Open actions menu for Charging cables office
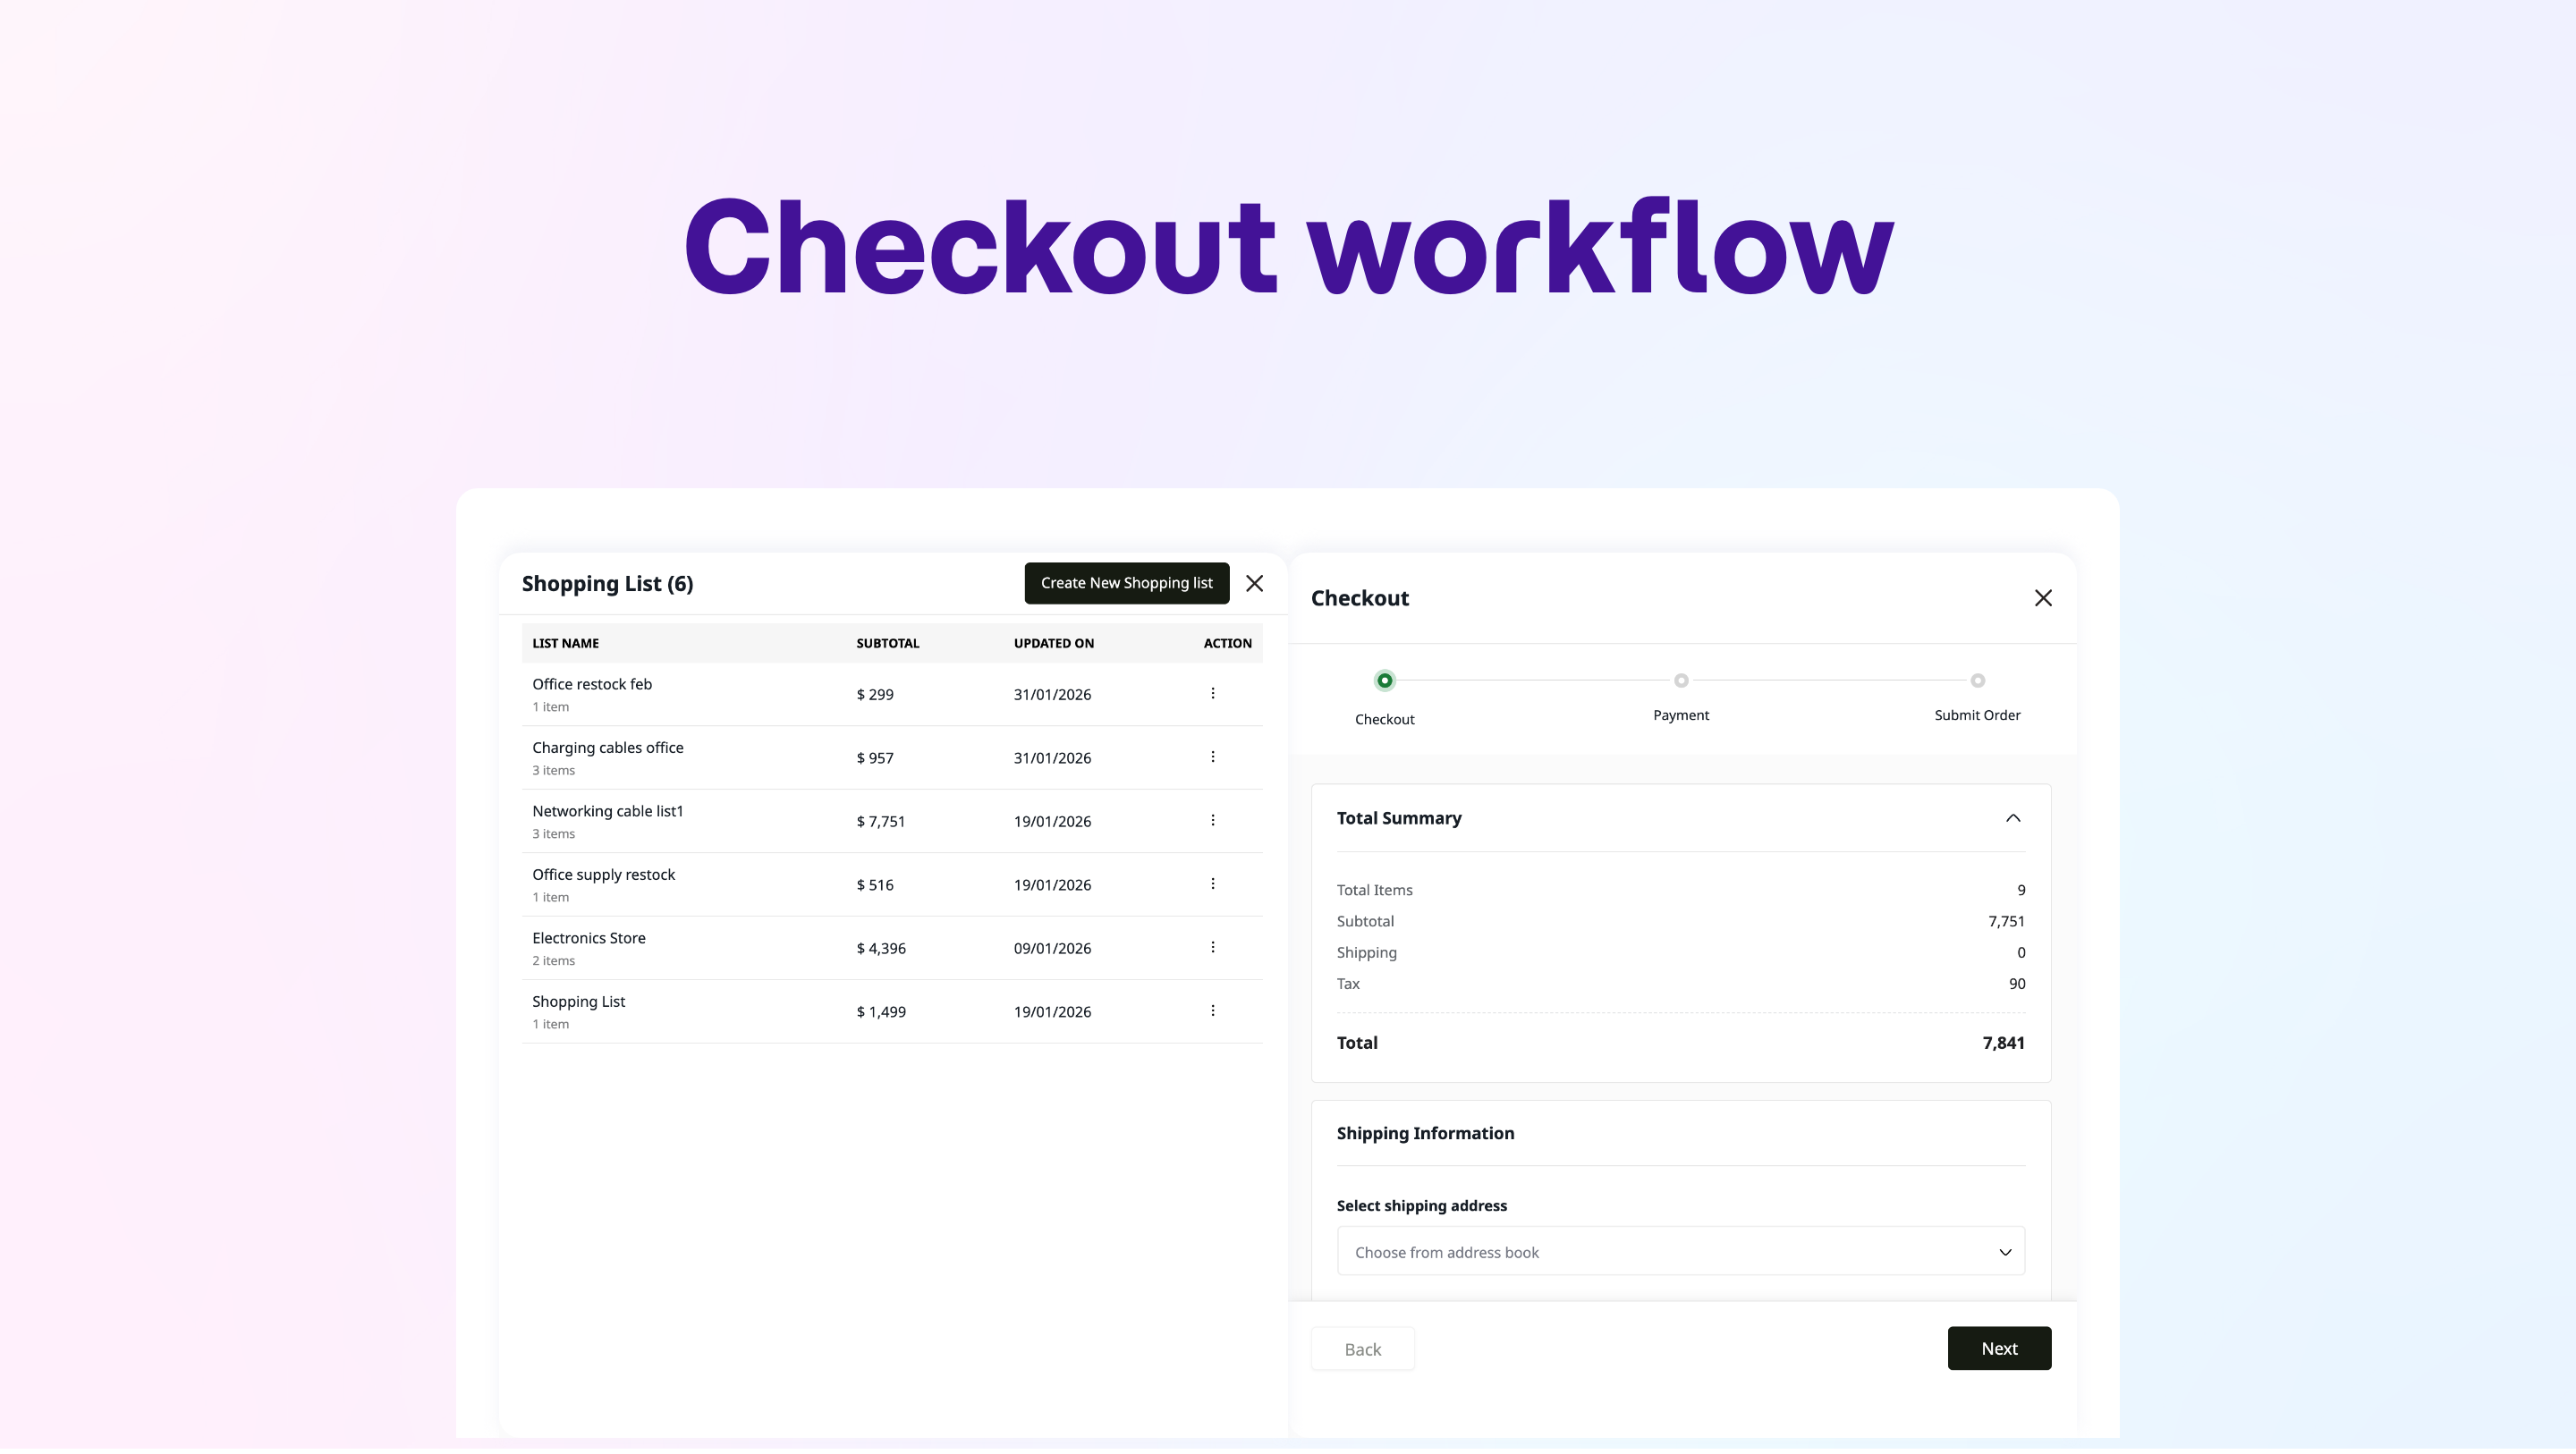Image resolution: width=2576 pixels, height=1454 pixels. (x=1213, y=757)
